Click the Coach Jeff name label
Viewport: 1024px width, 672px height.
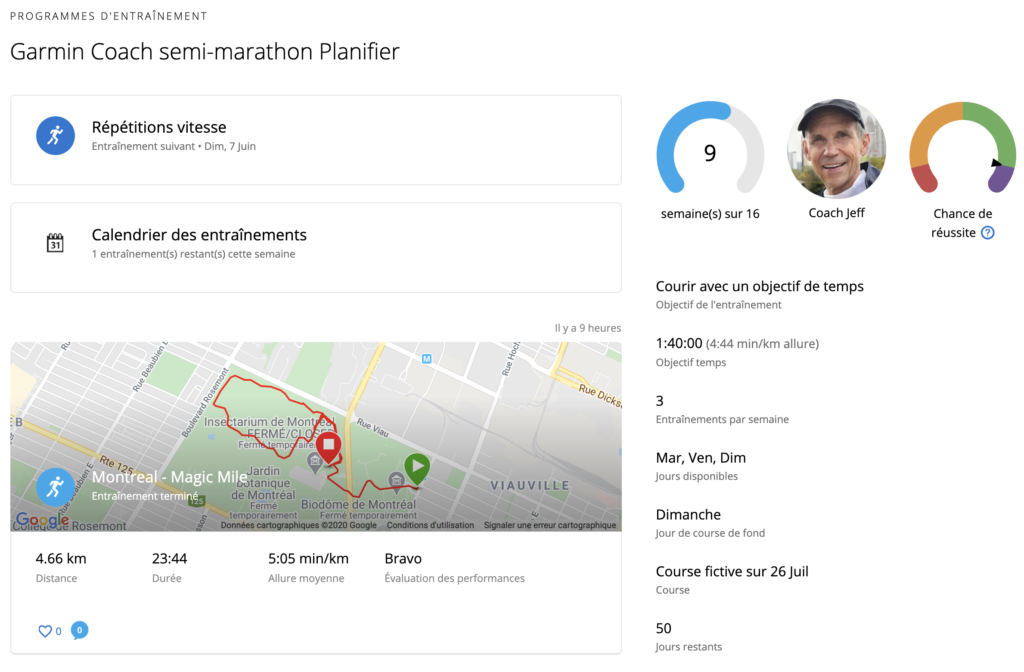tap(837, 213)
